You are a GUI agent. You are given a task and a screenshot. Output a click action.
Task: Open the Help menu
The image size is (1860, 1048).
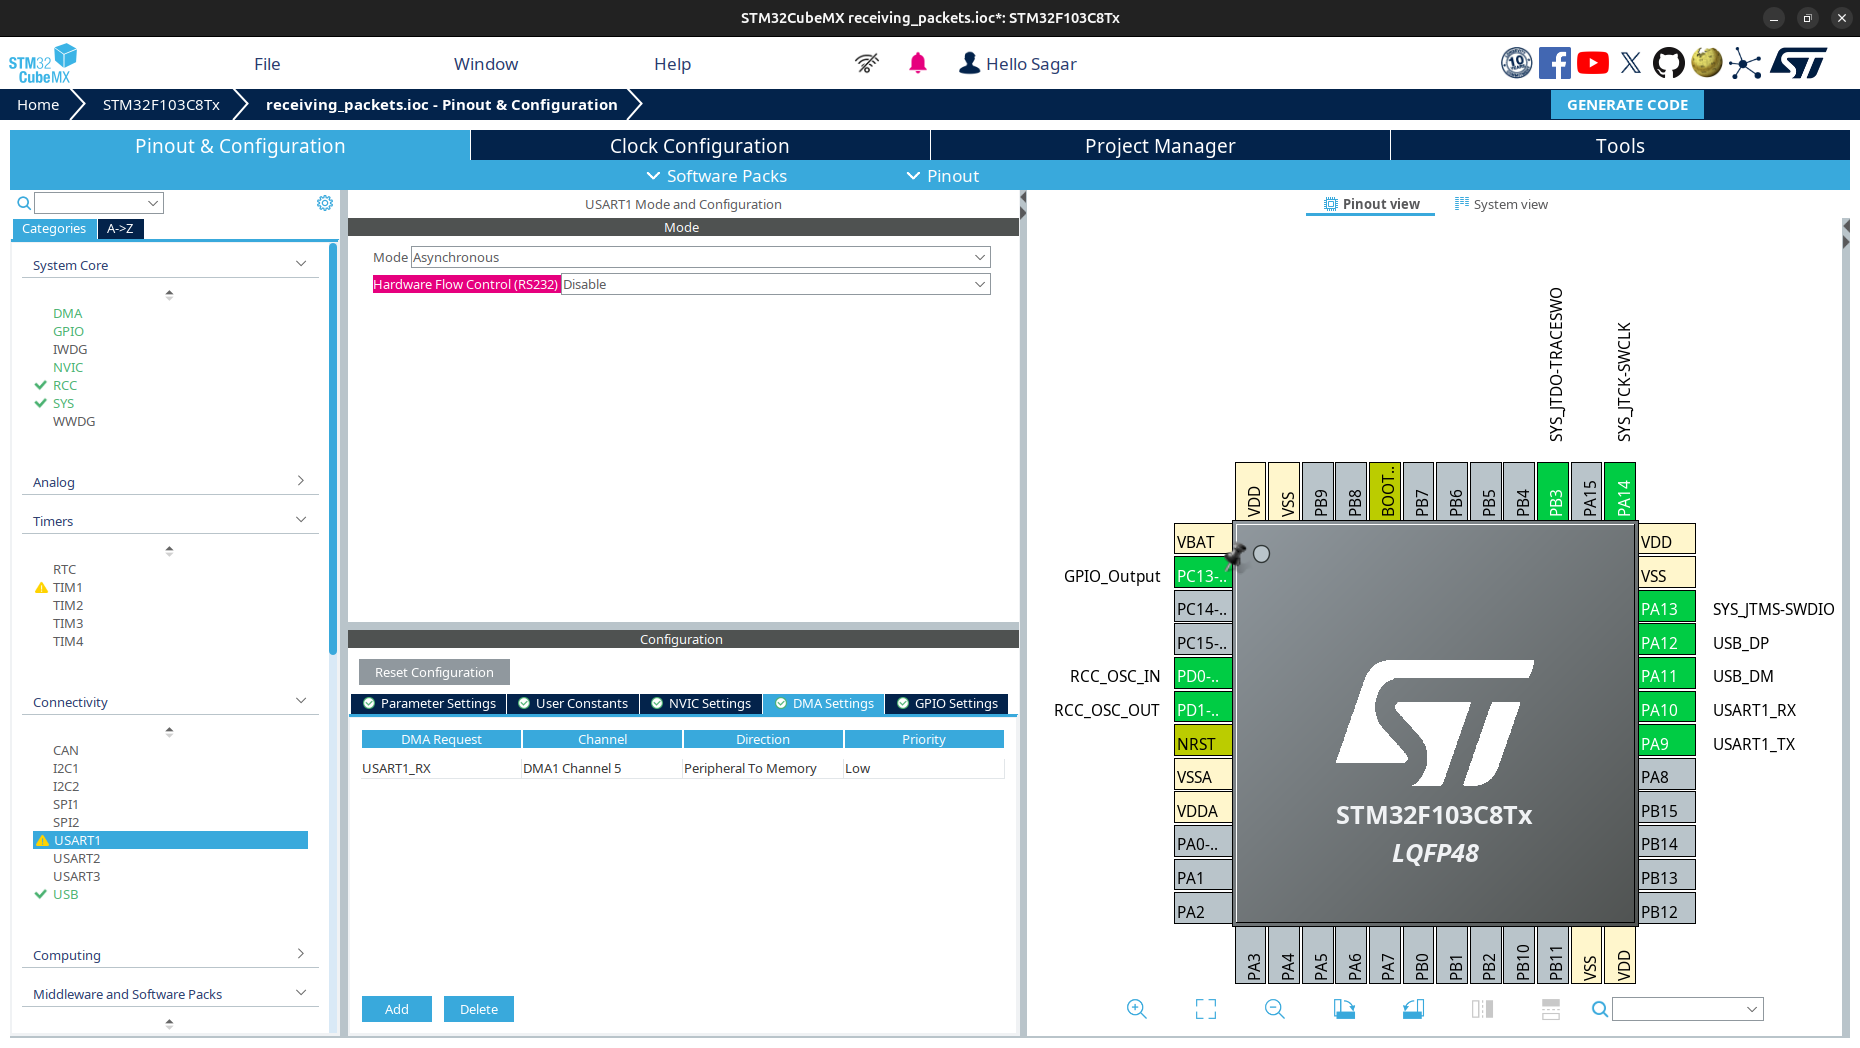coord(672,64)
